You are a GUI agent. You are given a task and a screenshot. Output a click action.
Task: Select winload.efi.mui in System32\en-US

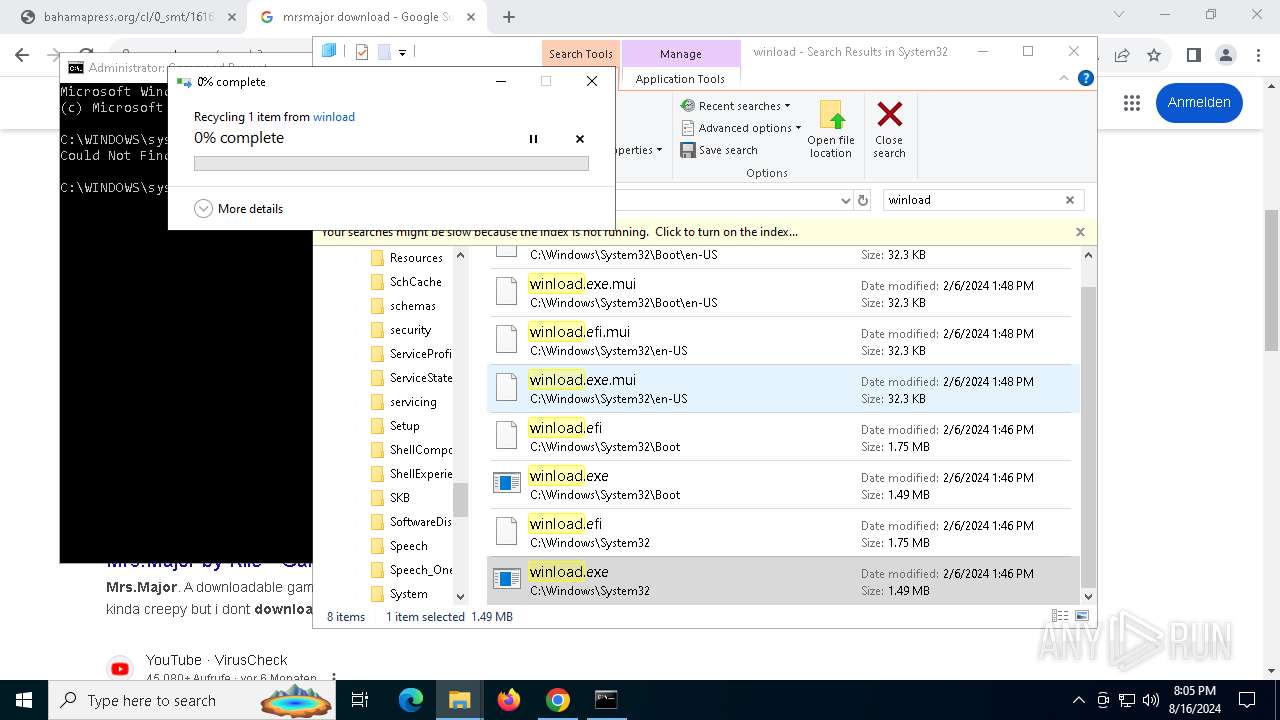tap(783, 341)
